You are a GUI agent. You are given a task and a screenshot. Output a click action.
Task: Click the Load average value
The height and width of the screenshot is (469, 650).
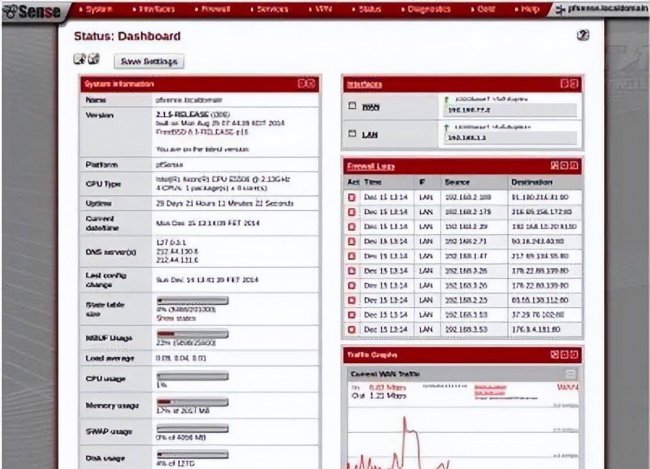181,358
